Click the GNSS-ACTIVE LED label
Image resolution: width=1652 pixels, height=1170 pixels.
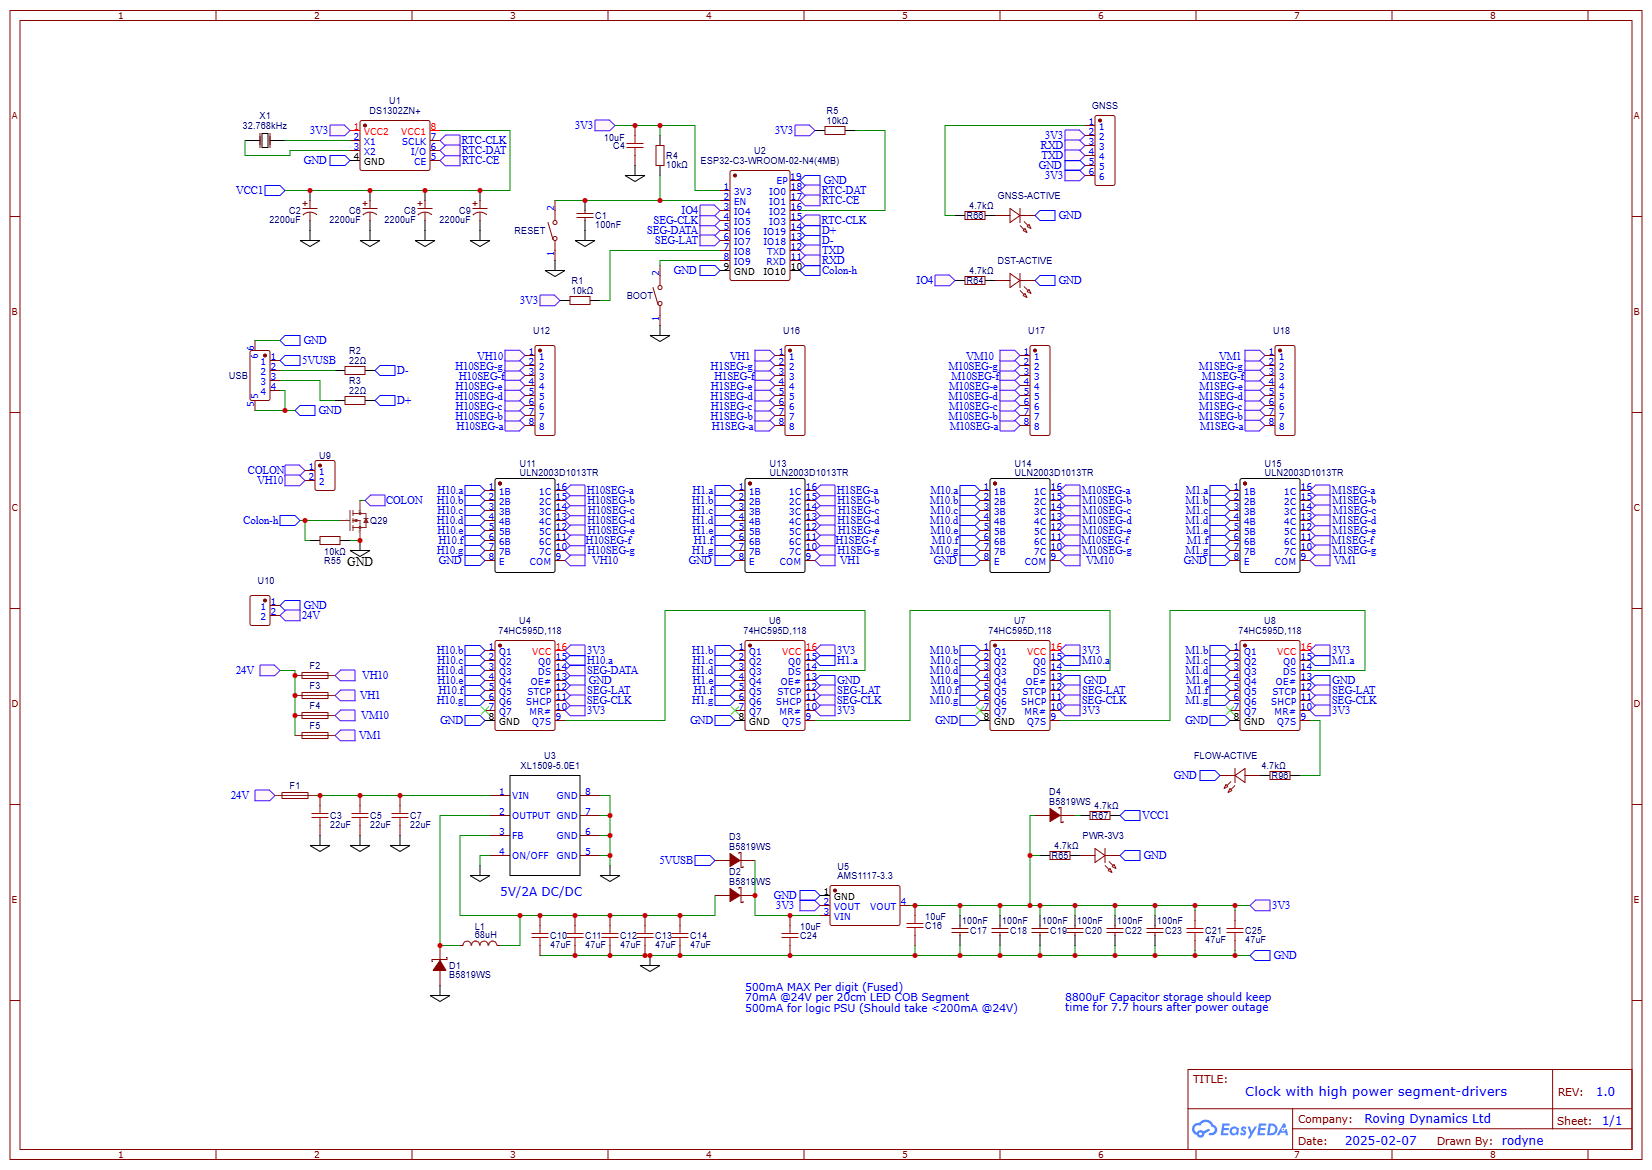click(x=1029, y=196)
